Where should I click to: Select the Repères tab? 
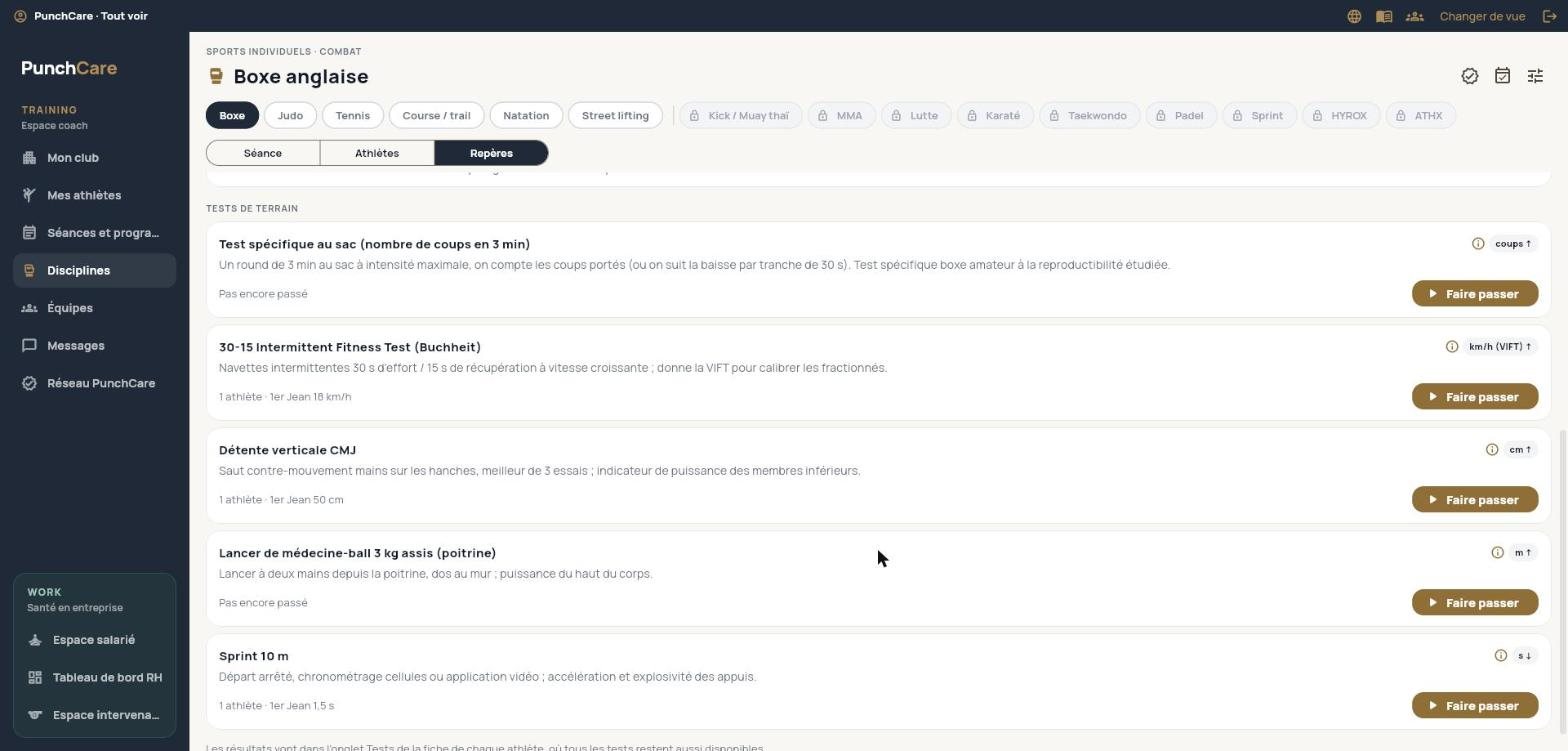coord(491,153)
